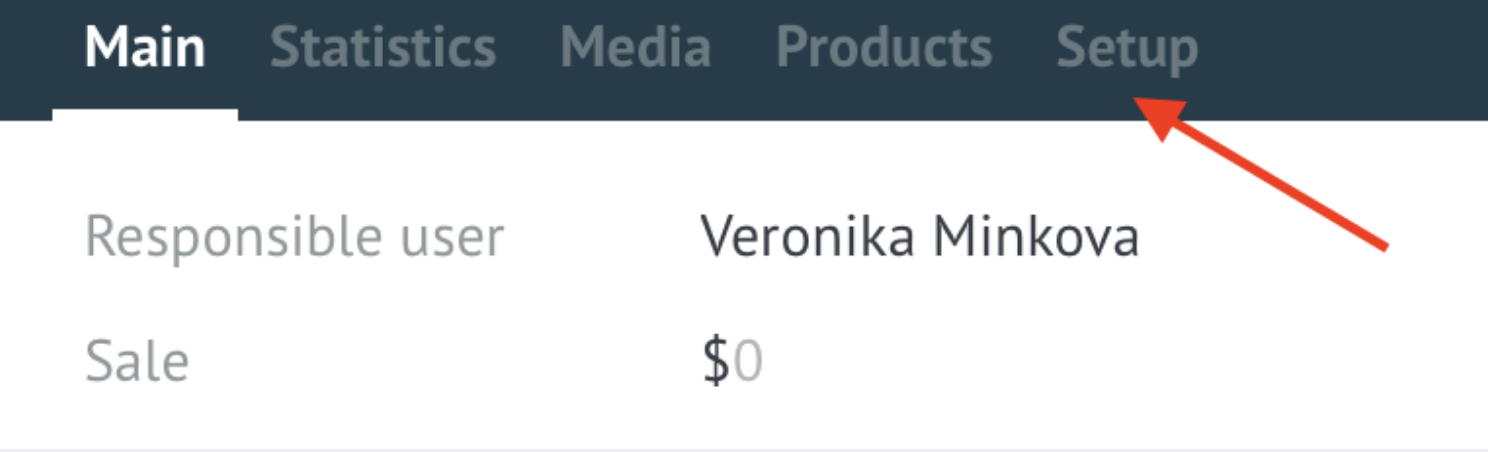
Task: Click the grey zero in Sale value
Action: [x=748, y=363]
